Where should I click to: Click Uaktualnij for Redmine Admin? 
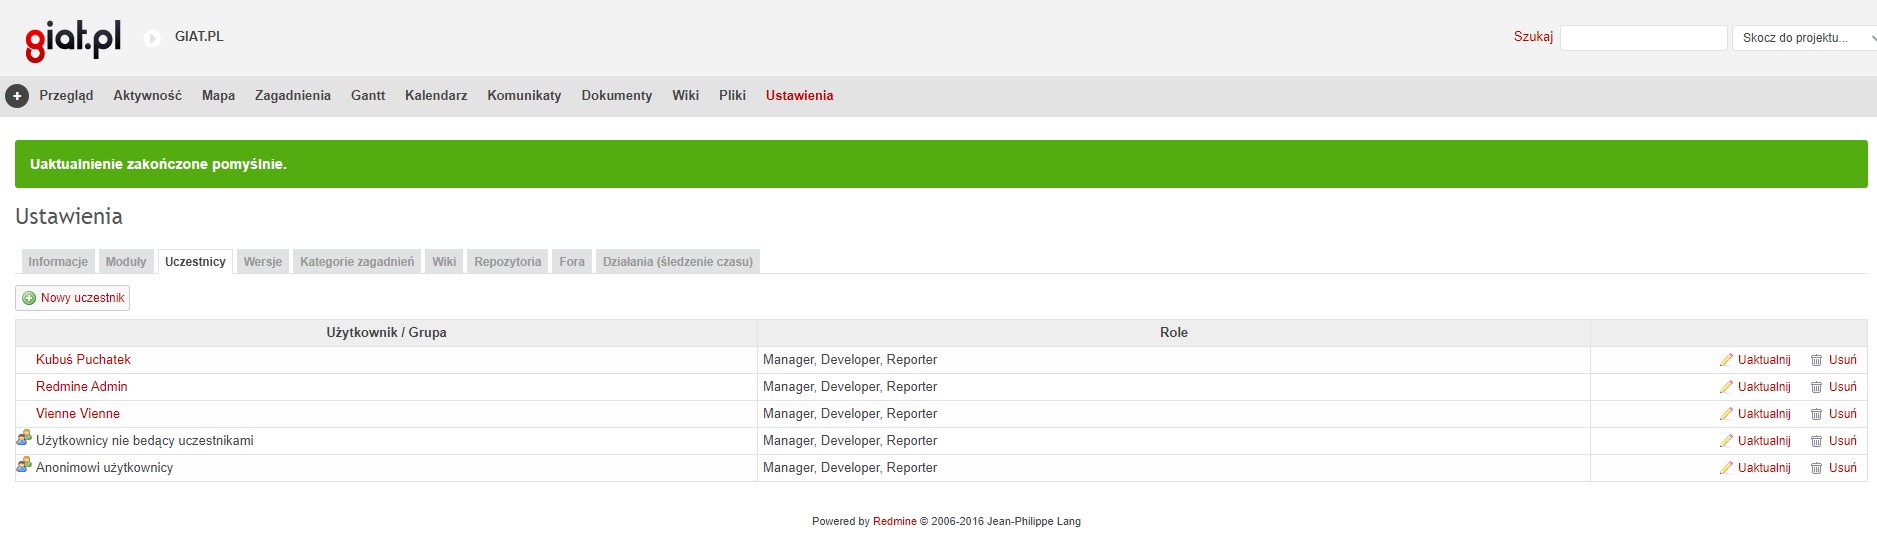coord(1764,387)
